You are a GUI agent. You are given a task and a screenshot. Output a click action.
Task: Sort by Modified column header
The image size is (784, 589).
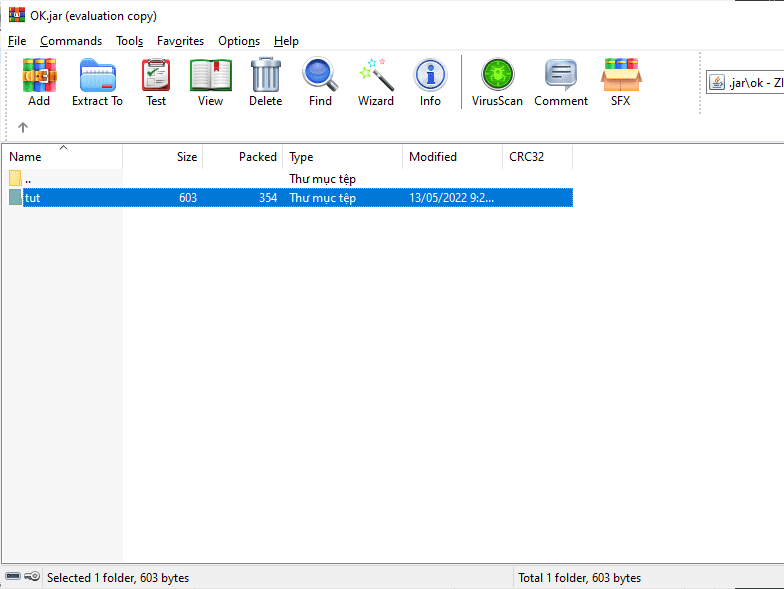click(452, 156)
